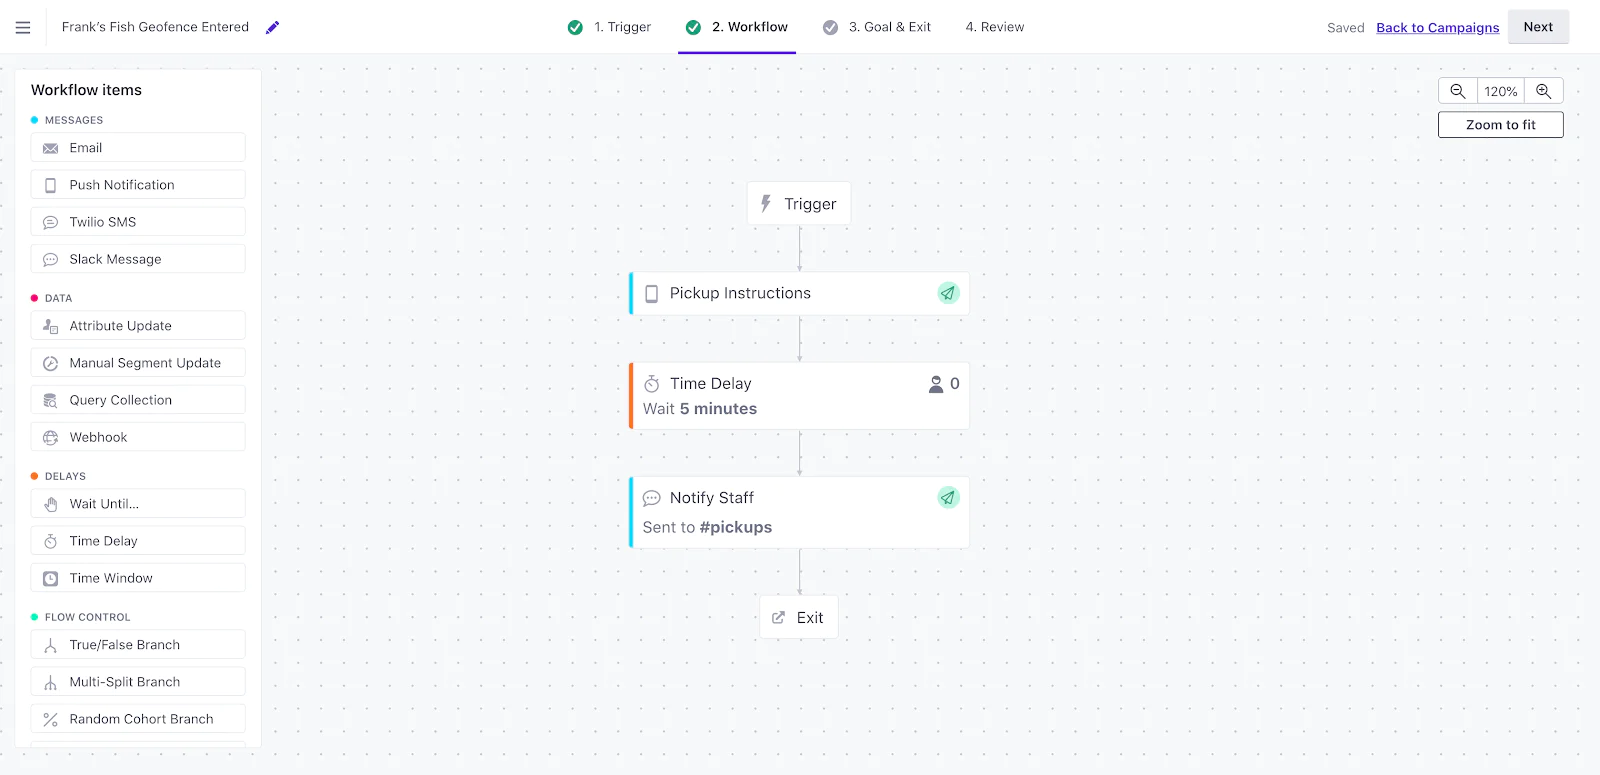
Task: Select the Twilio SMS item
Action: coord(137,221)
